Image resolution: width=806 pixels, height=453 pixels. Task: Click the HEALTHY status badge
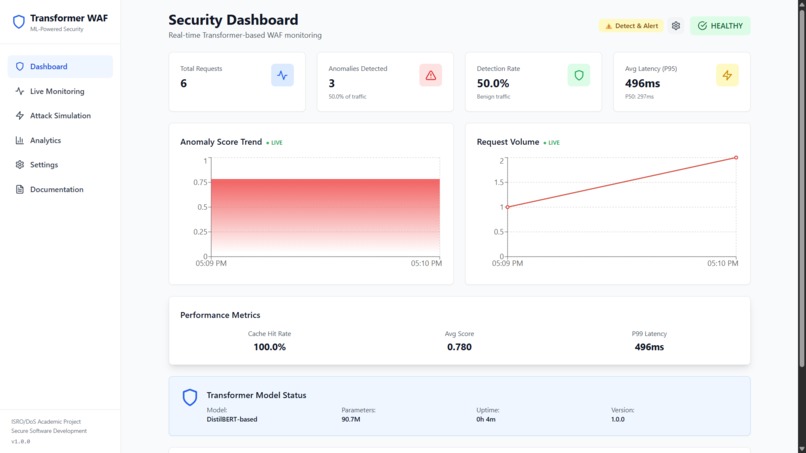[x=720, y=26]
